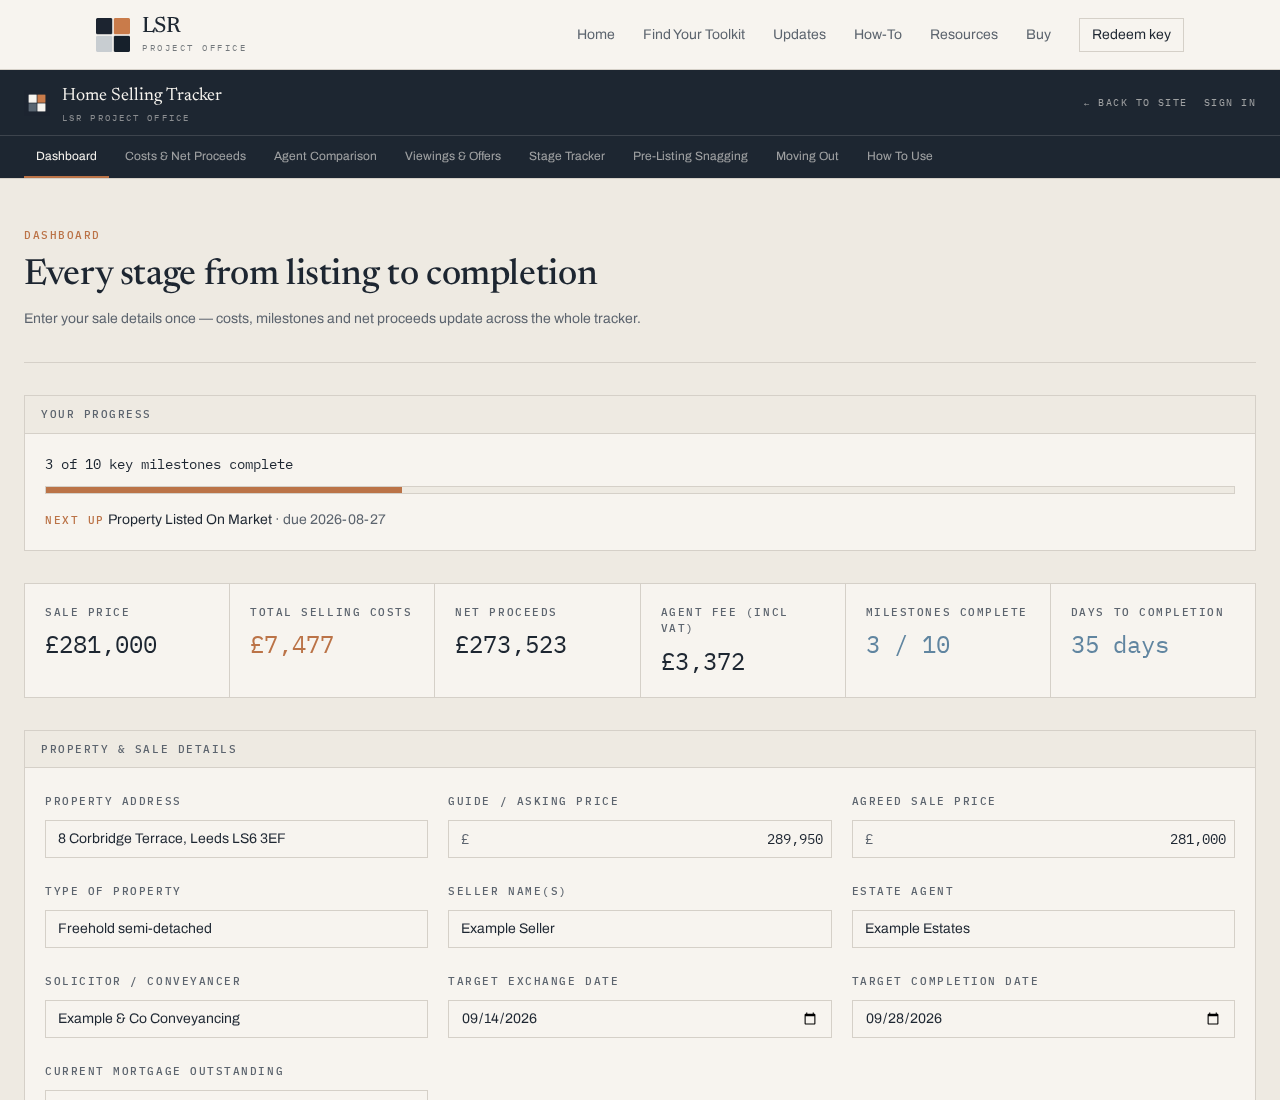Switch to Costs & Net Proceeds tab
1280x1100 pixels.
[185, 156]
